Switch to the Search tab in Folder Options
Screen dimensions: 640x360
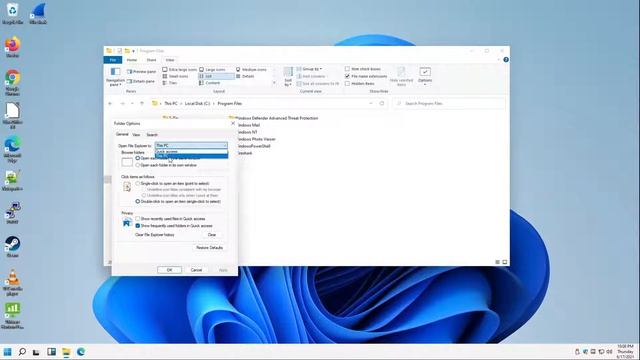pos(152,135)
